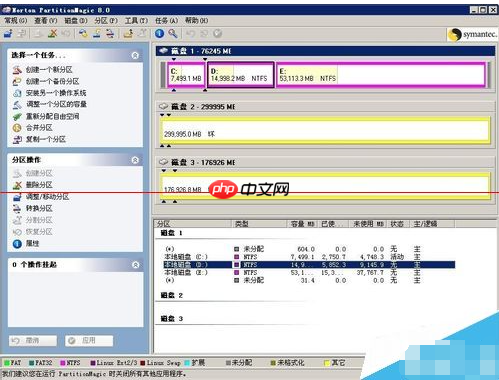Sort by the 主/逻辑 column header
The image size is (499, 380).
pyautogui.click(x=432, y=224)
